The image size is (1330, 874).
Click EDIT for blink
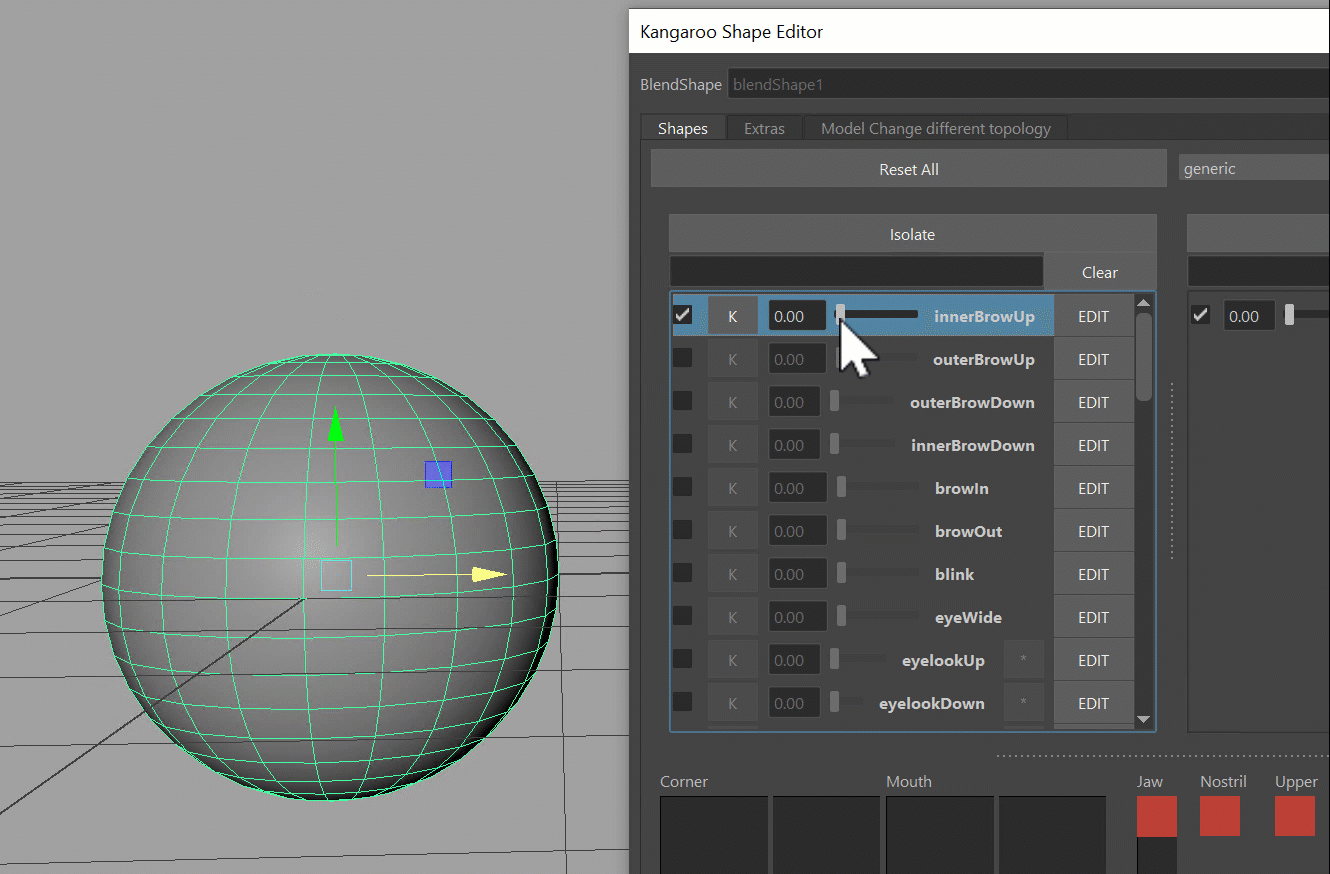pyautogui.click(x=1094, y=574)
